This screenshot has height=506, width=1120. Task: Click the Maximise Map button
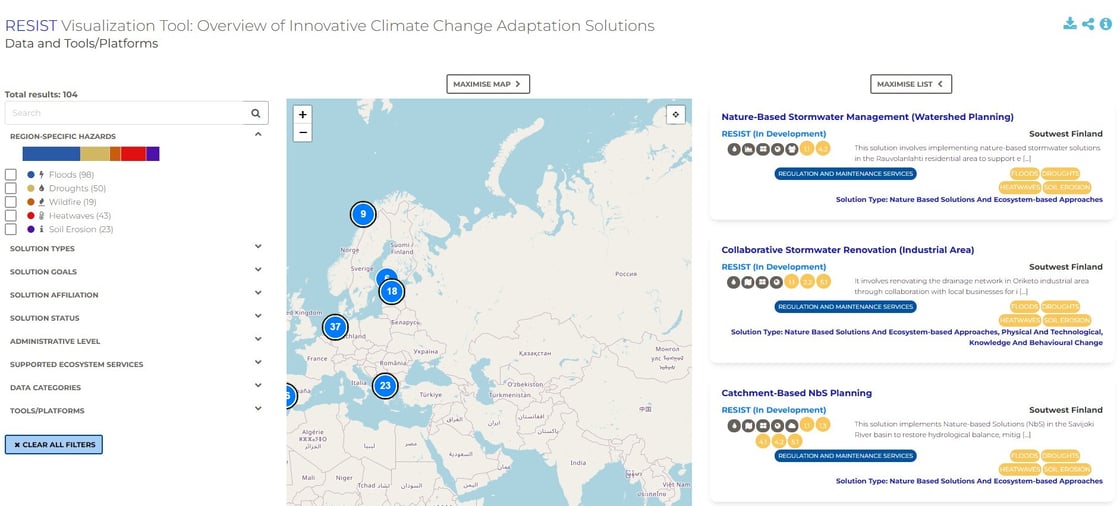[x=488, y=84]
